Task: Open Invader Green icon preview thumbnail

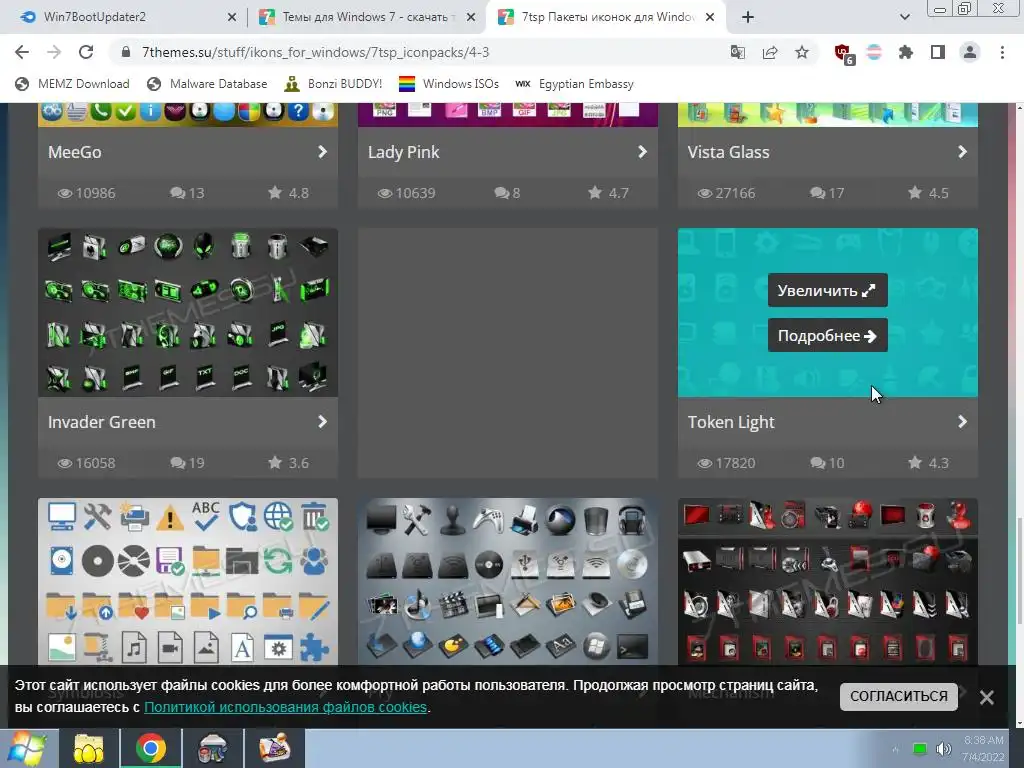Action: [x=188, y=312]
